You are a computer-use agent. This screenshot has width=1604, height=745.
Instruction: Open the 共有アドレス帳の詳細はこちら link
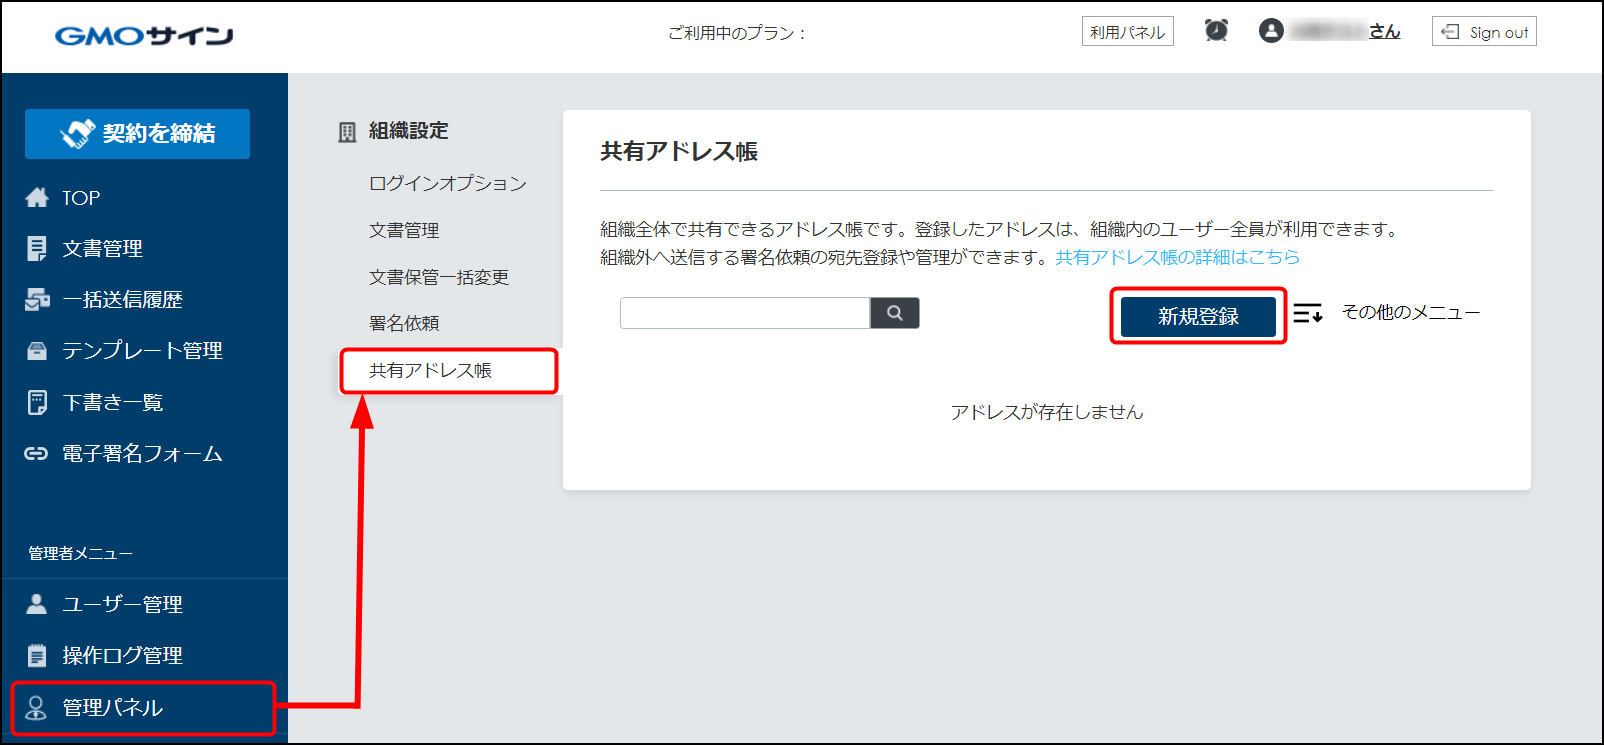tap(1177, 257)
